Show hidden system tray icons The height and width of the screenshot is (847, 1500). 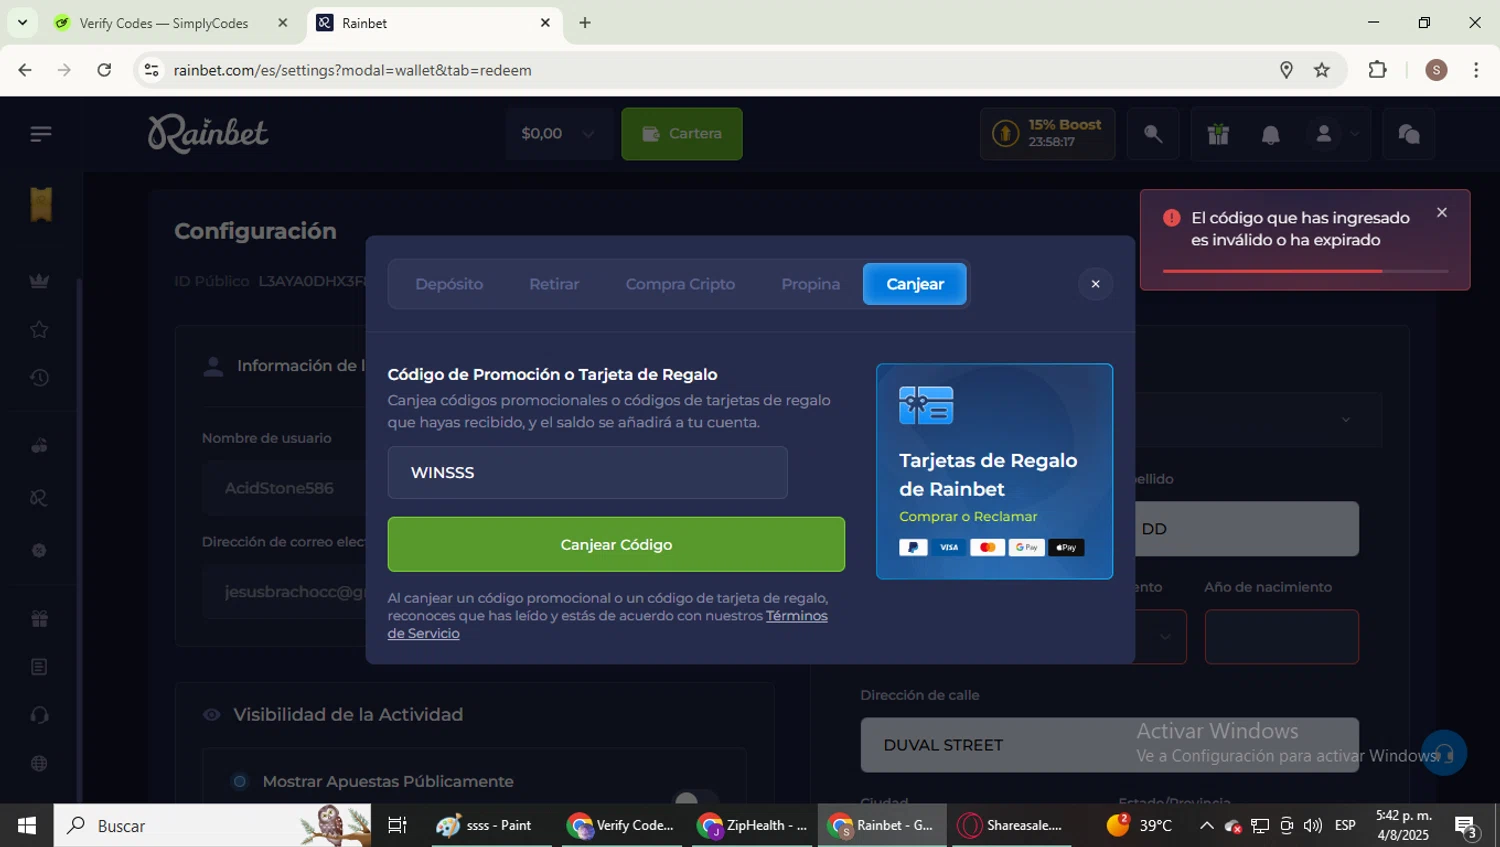point(1206,825)
